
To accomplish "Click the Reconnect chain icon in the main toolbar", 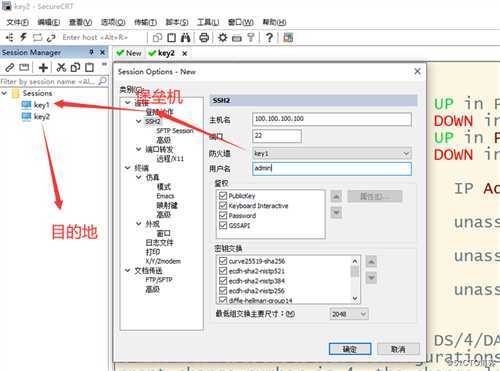I will pos(51,38).
